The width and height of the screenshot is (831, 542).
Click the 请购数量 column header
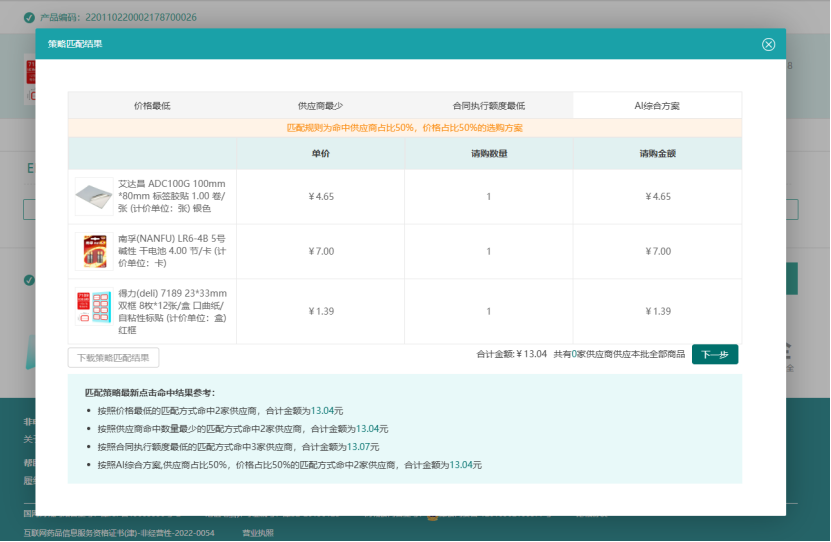488,153
